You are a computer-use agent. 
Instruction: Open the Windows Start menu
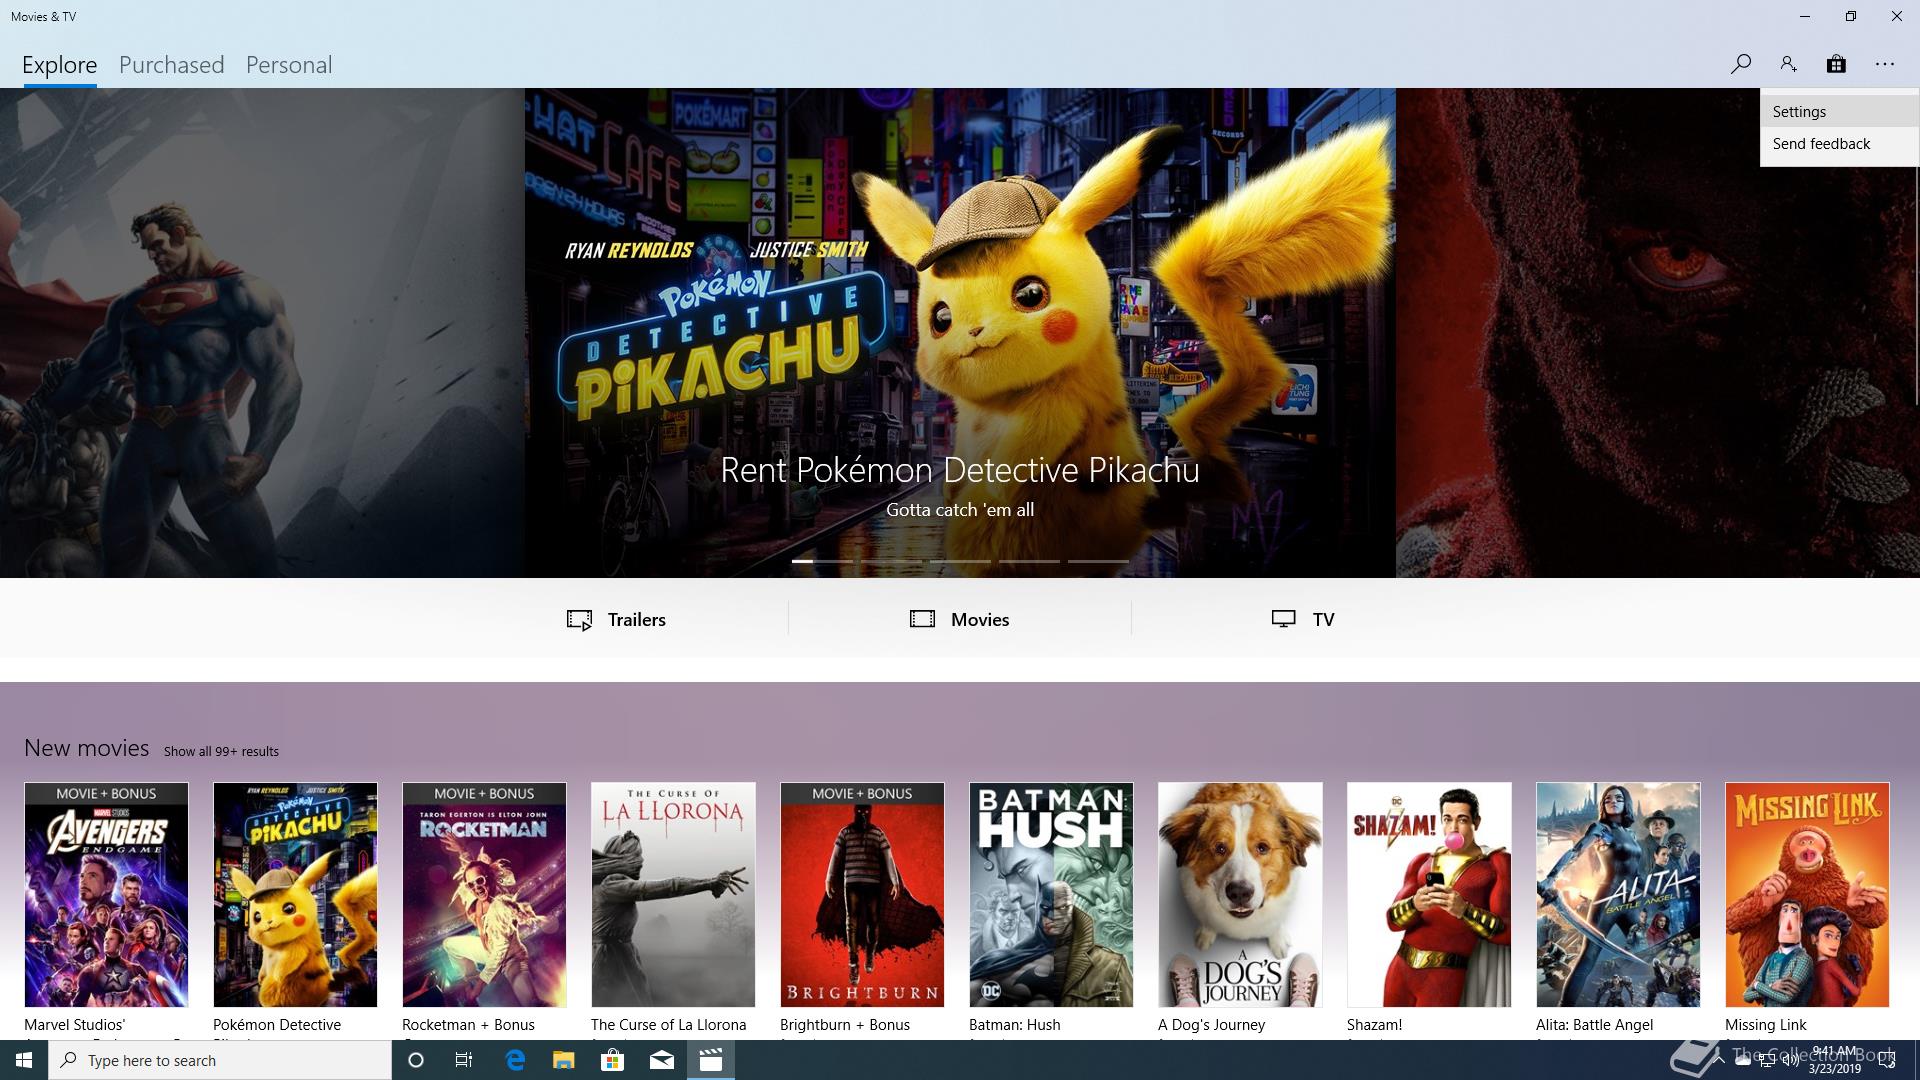(x=24, y=1060)
